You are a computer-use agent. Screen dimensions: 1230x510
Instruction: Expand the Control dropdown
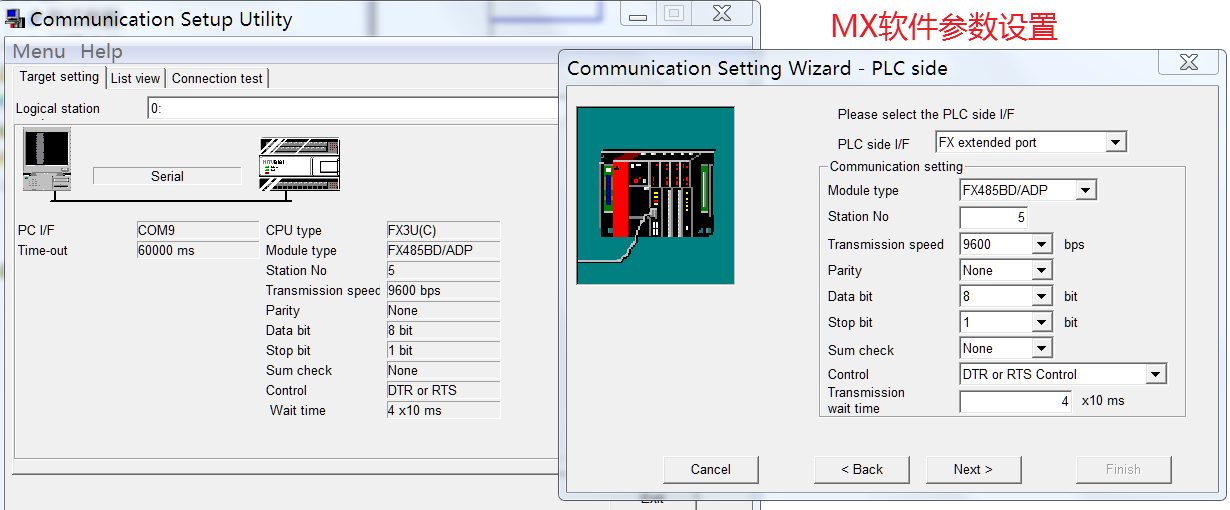[x=1156, y=374]
